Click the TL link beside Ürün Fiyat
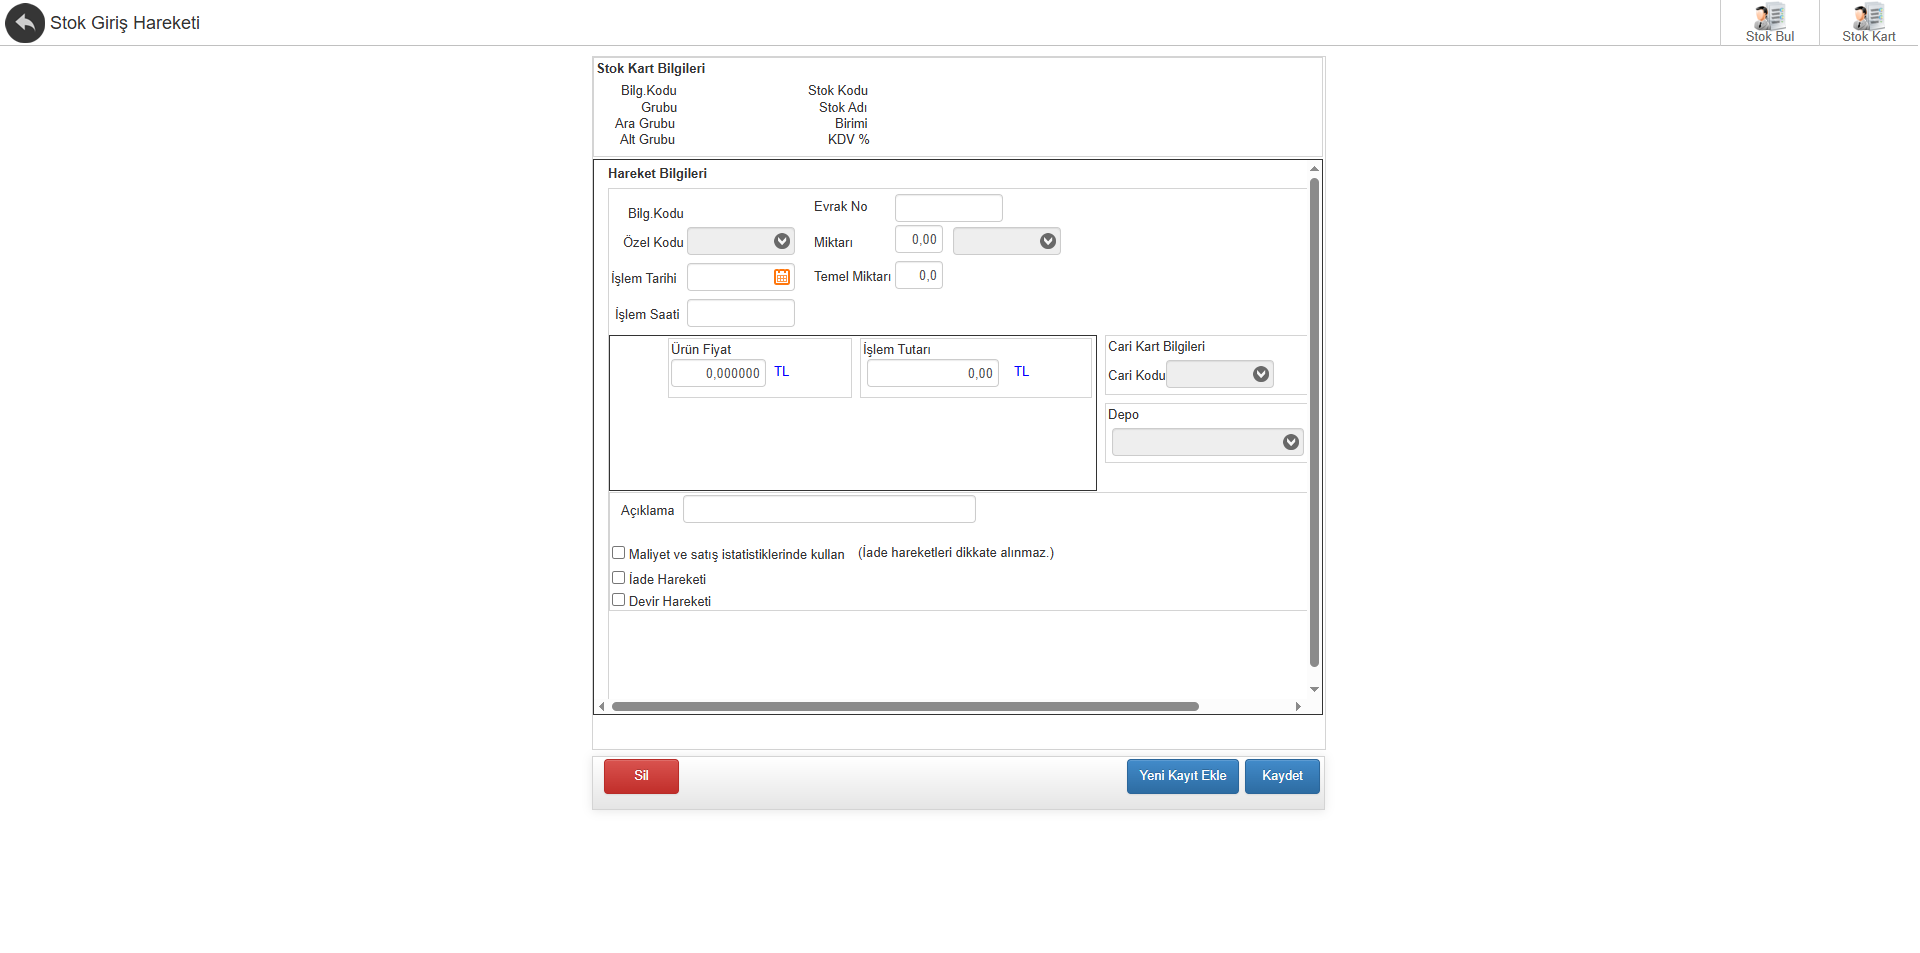This screenshot has height=953, width=1920. coord(782,372)
